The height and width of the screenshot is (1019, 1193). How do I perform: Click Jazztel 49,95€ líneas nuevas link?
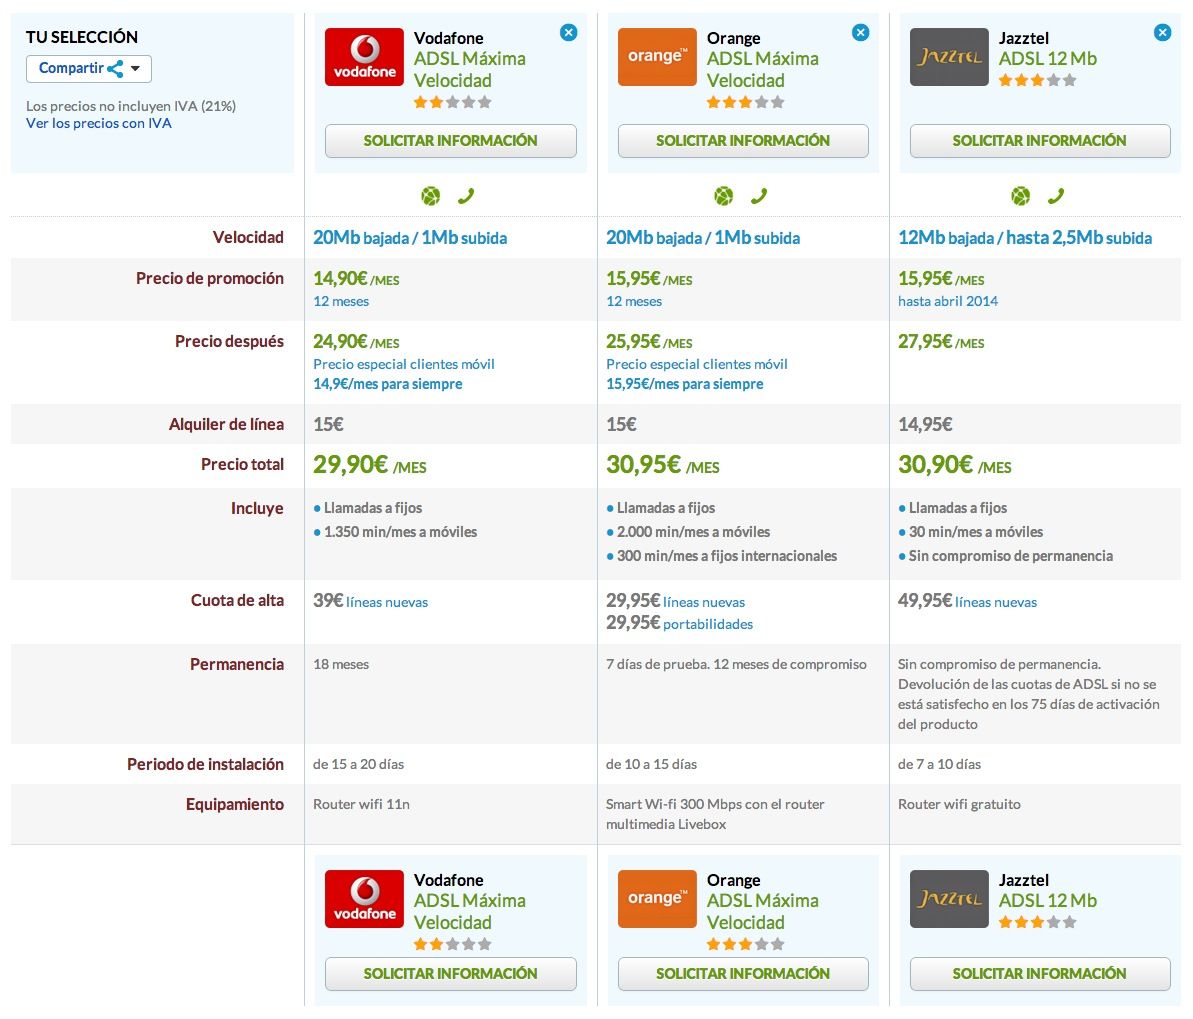968,601
